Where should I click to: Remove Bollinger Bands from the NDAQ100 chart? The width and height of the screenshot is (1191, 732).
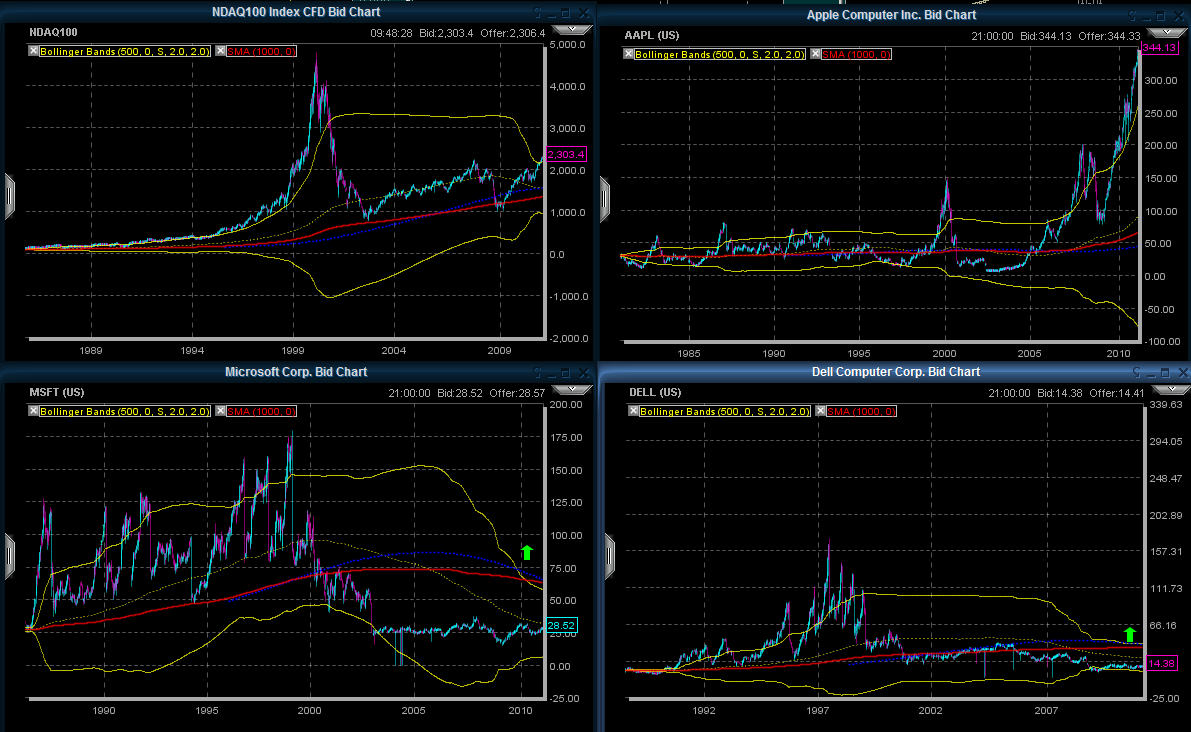34,50
